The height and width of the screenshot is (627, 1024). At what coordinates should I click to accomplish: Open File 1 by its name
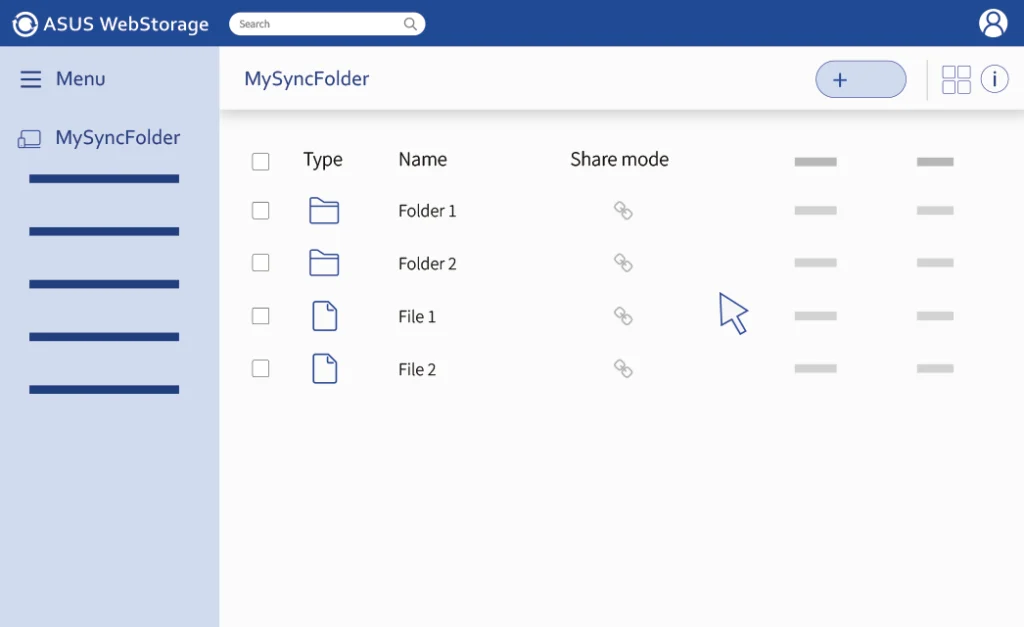(x=417, y=317)
